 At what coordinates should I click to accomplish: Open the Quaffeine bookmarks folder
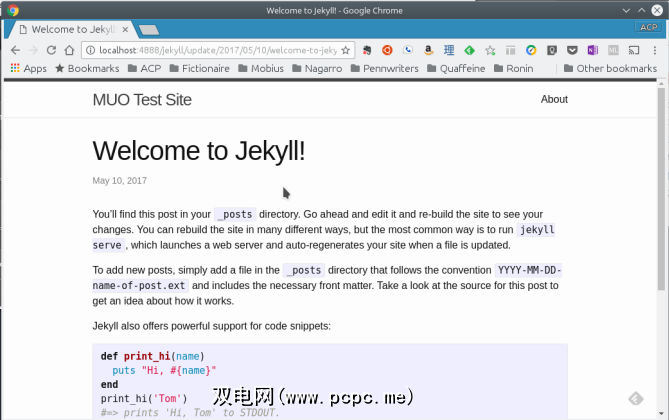(456, 68)
